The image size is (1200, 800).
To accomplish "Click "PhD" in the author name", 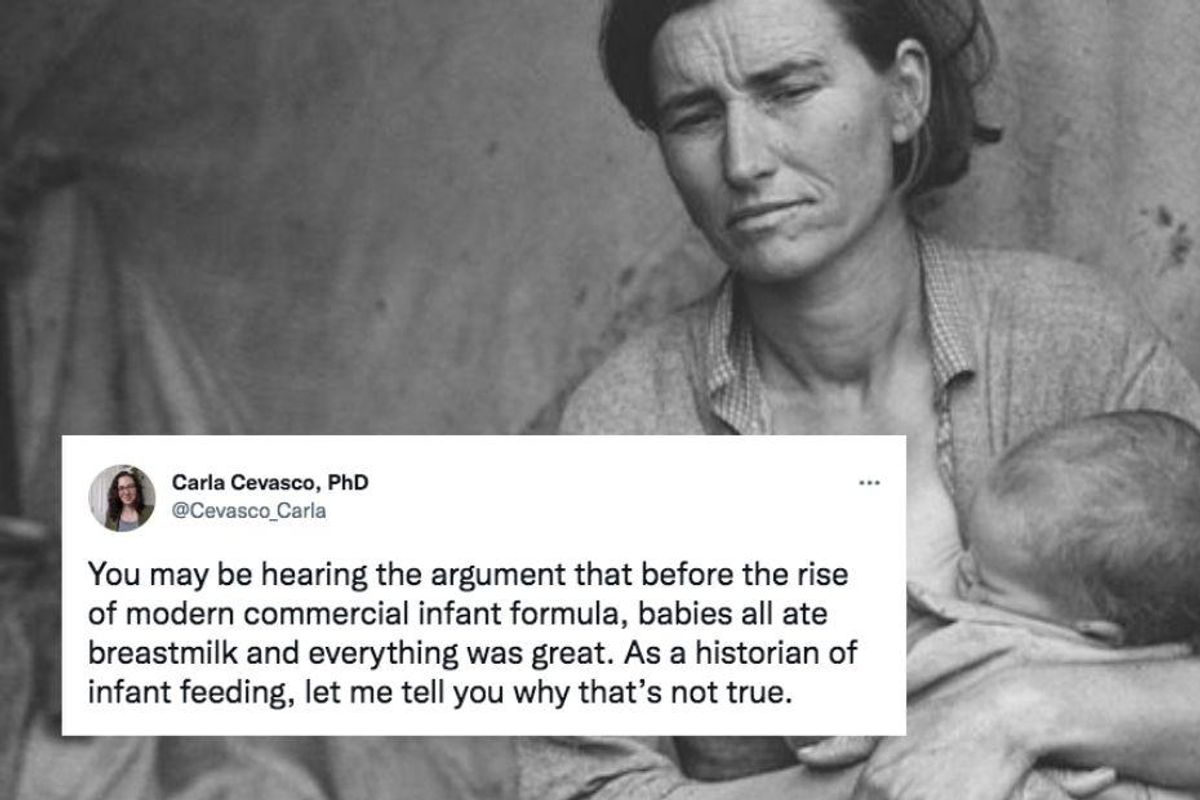I will [x=351, y=483].
